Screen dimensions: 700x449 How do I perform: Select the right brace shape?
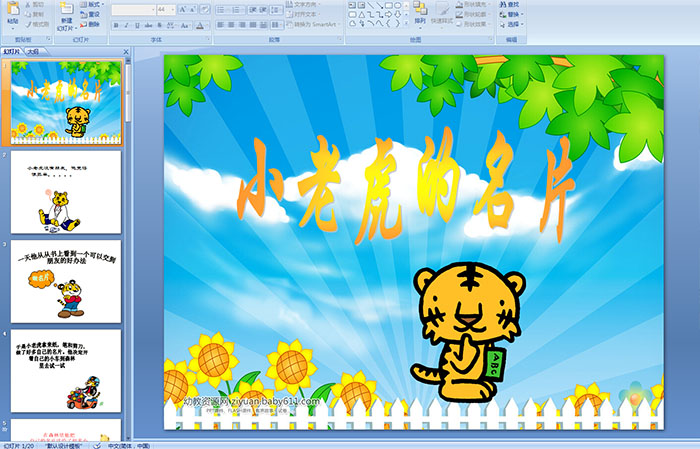click(398, 23)
